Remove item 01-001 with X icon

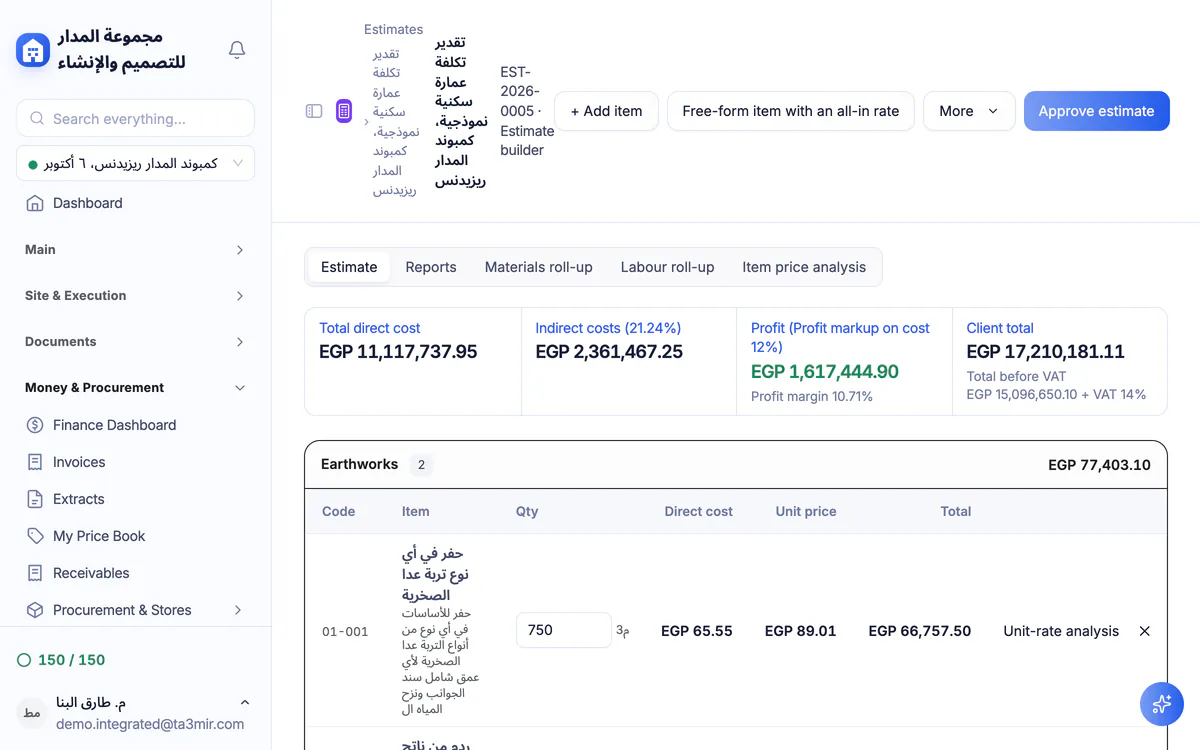coord(1145,631)
